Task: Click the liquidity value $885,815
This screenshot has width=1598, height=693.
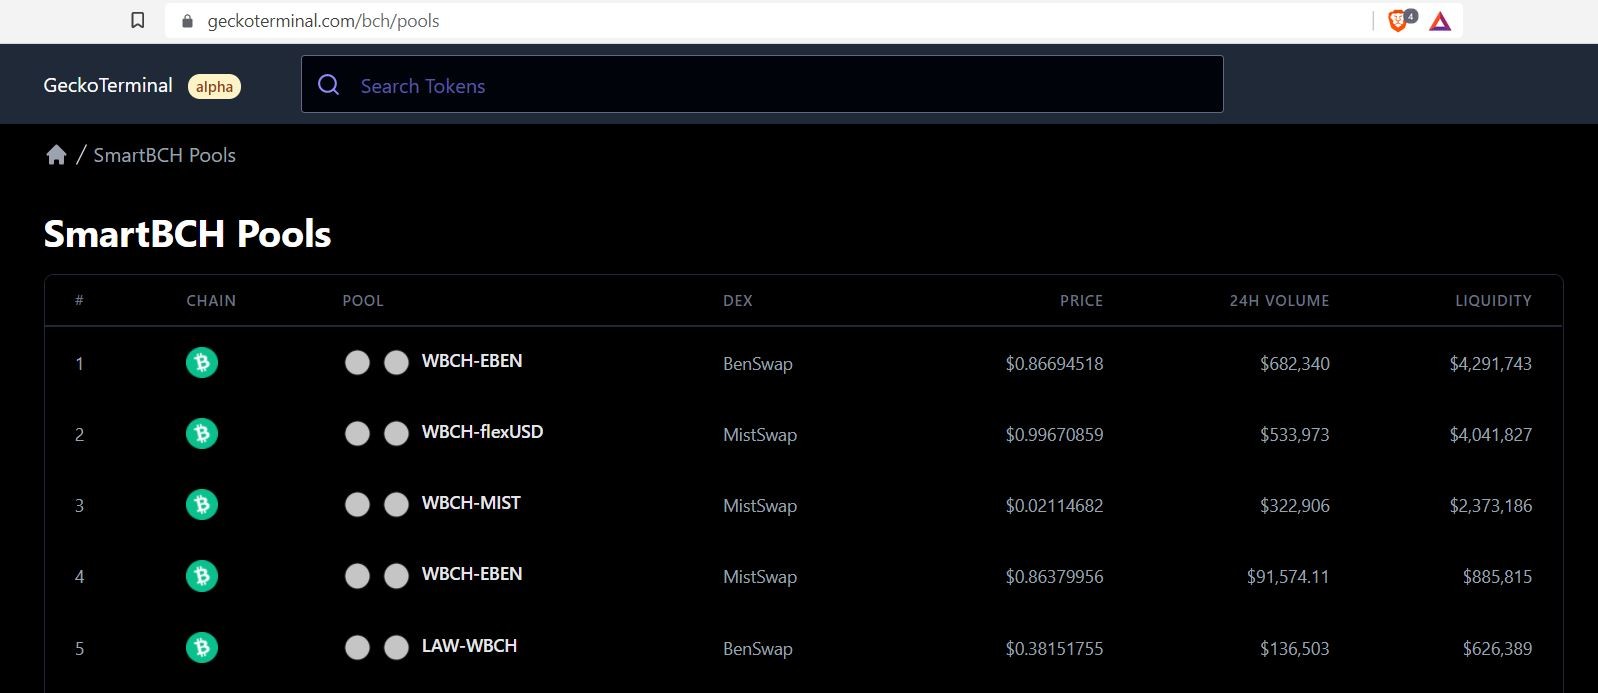Action: tap(1497, 577)
